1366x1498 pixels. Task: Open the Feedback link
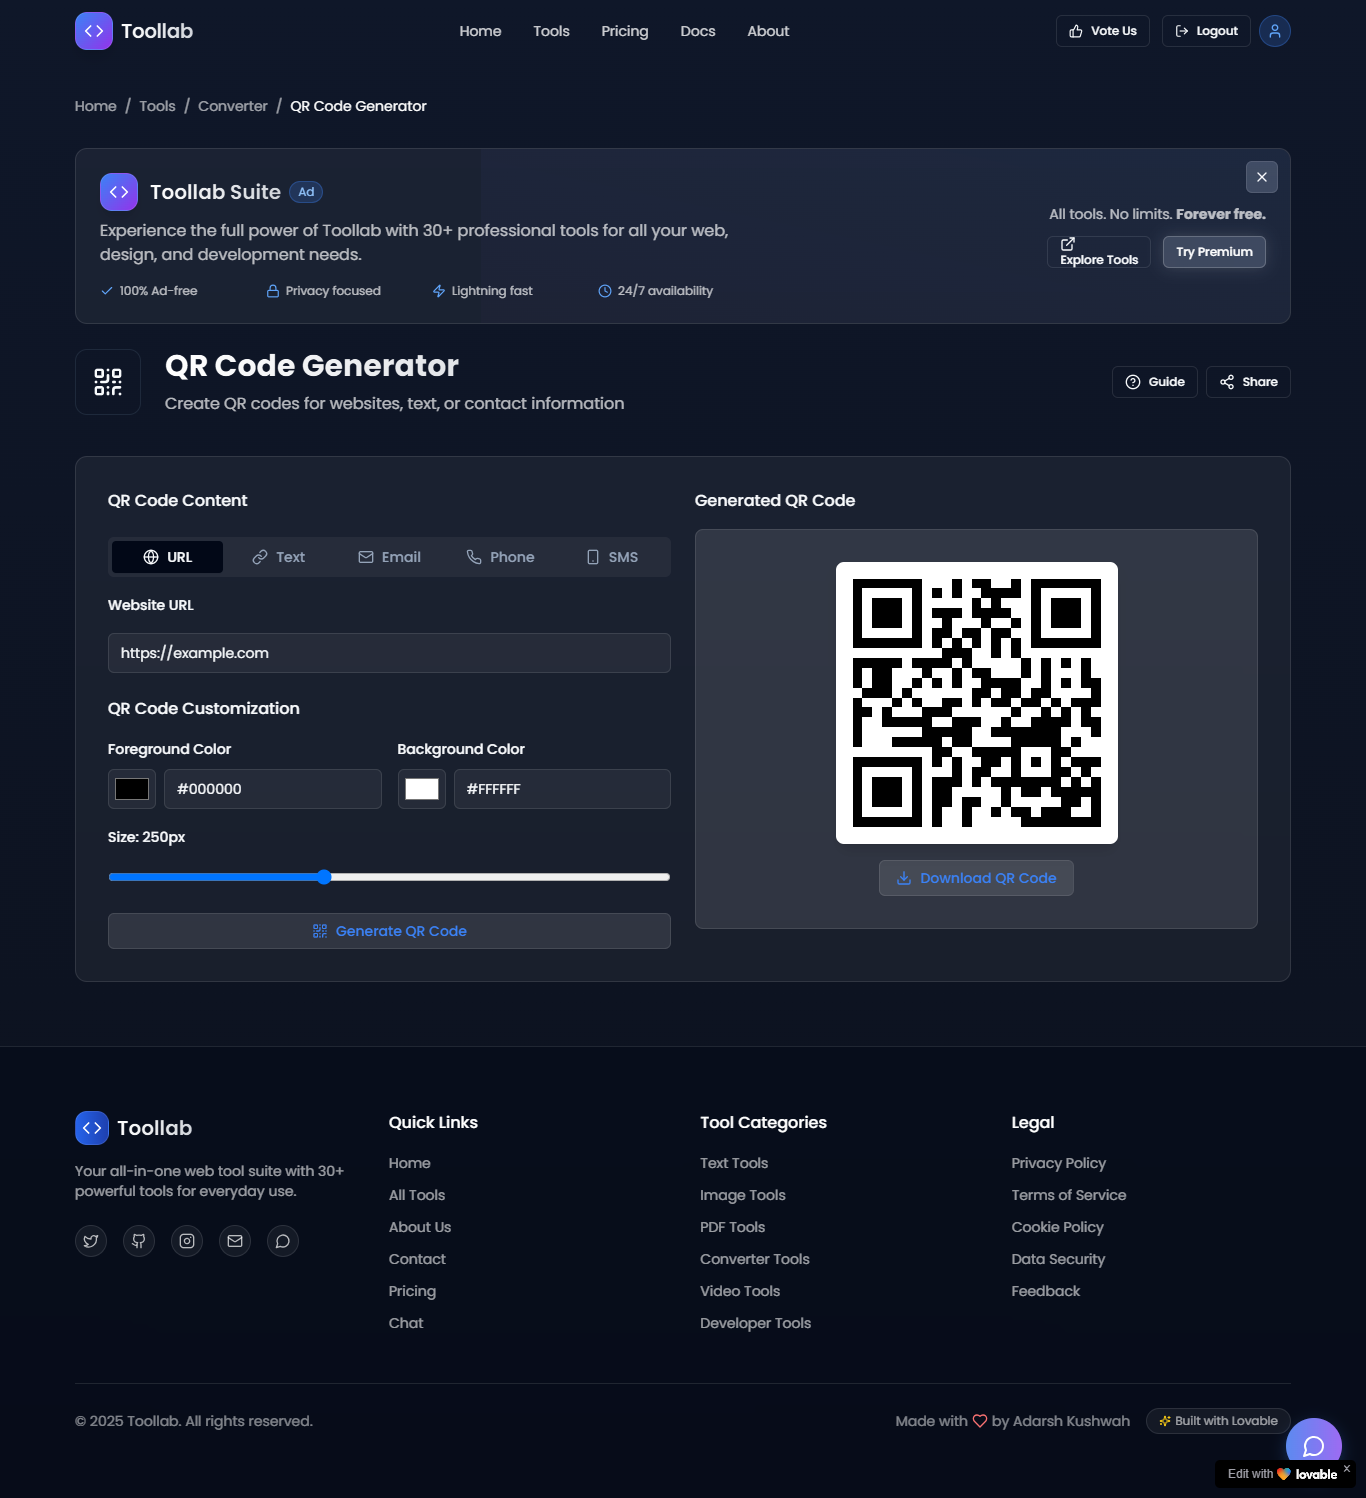click(1045, 1291)
